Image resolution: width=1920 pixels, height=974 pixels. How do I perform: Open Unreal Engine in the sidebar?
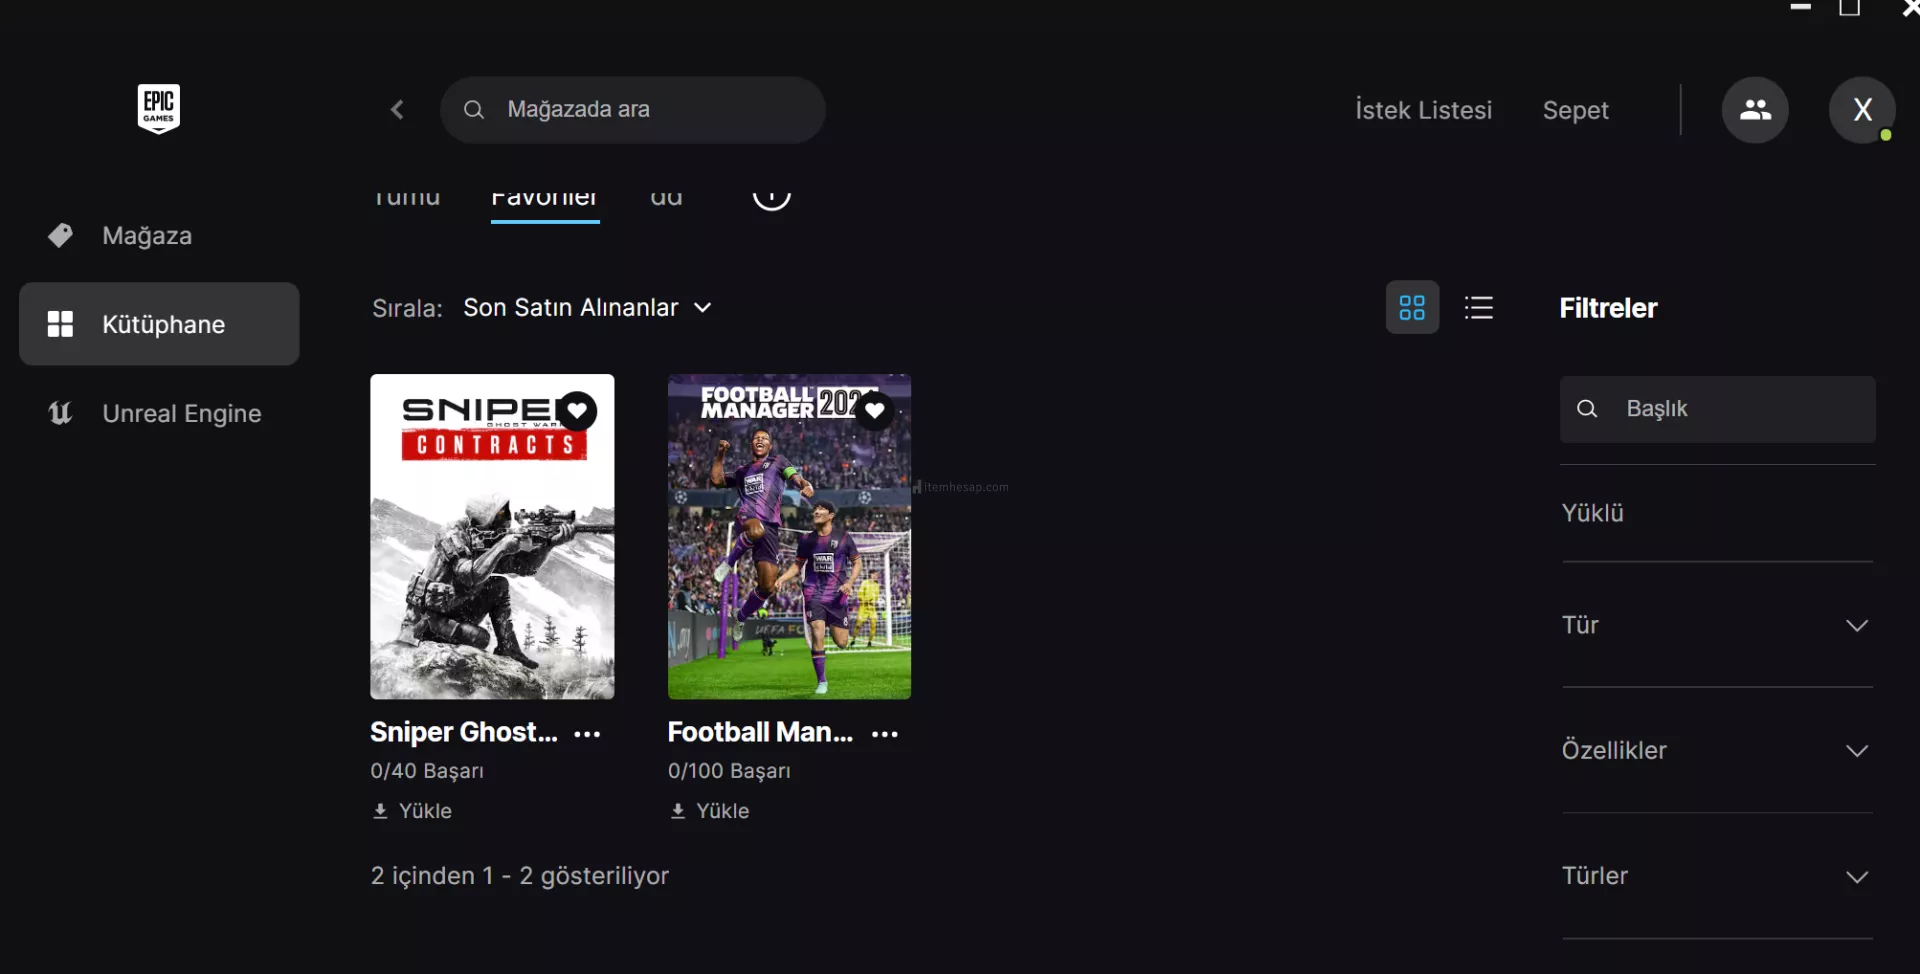click(x=181, y=413)
